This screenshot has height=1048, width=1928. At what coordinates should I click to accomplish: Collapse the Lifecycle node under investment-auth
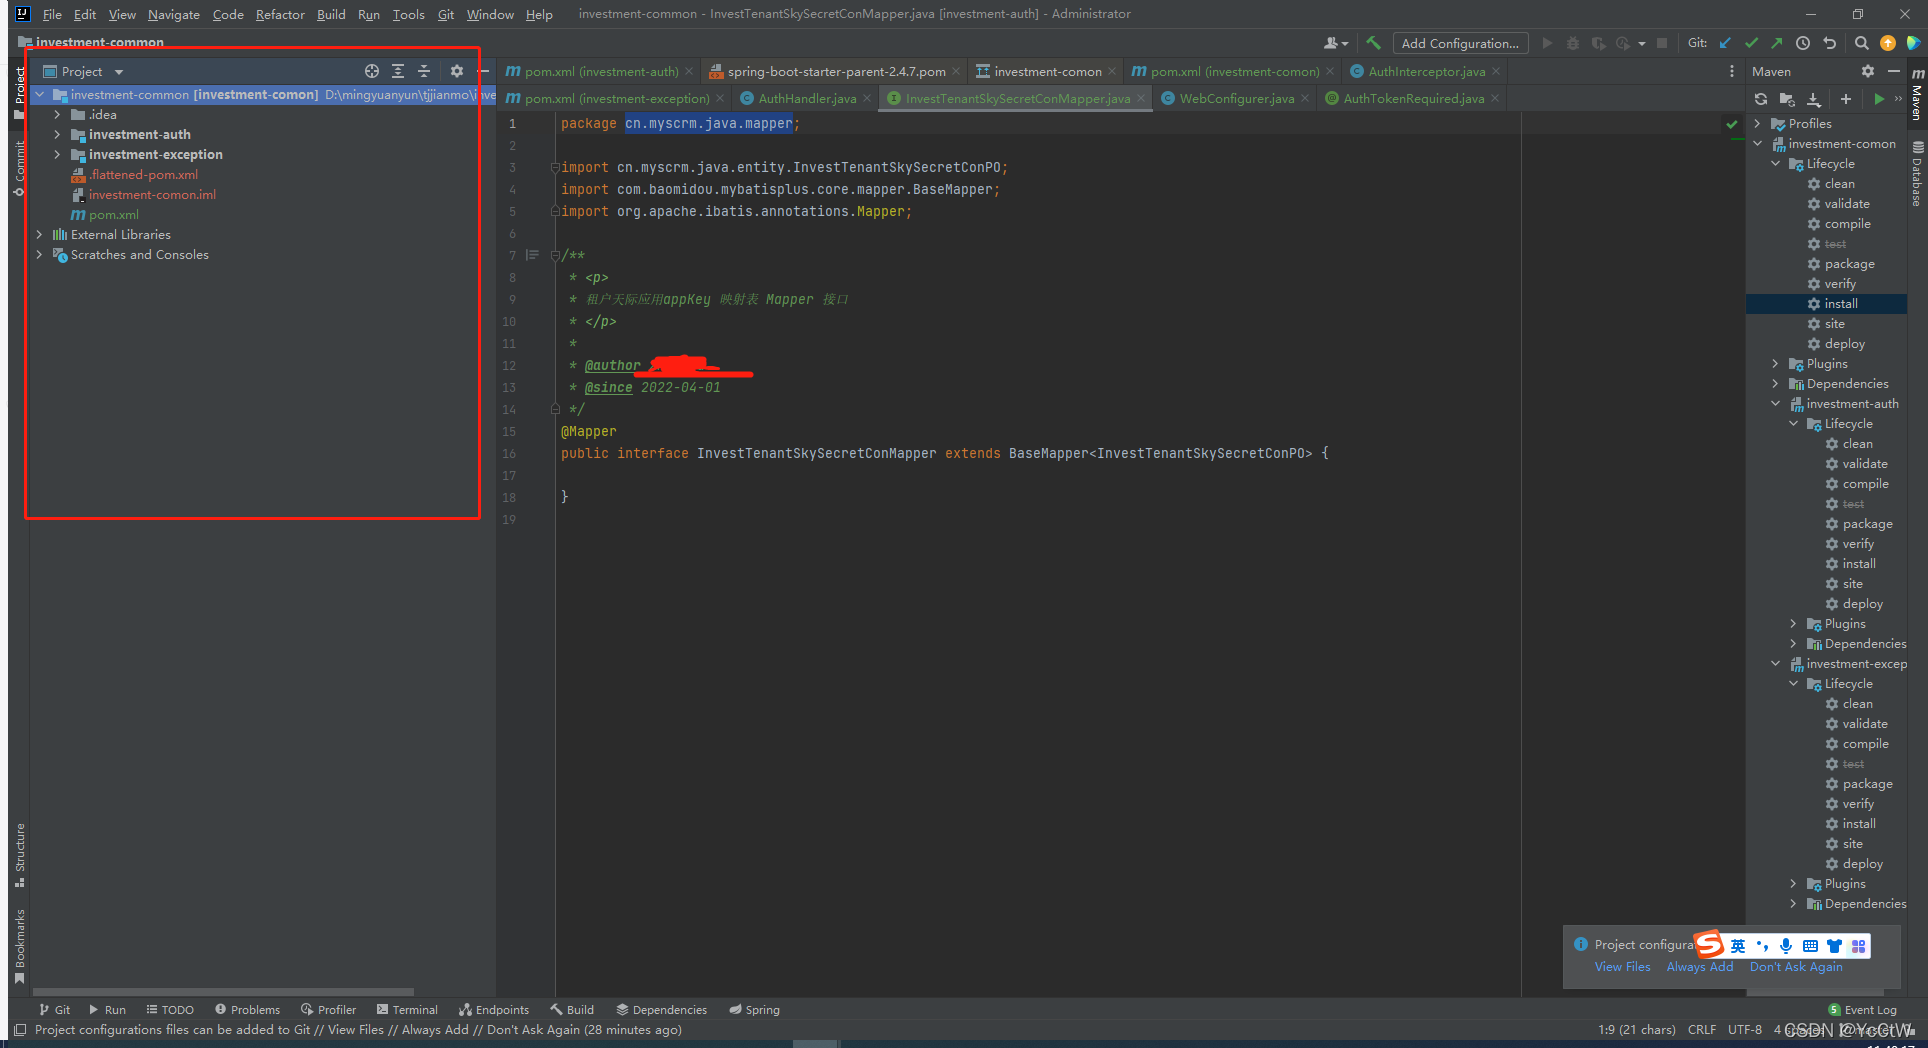coord(1793,423)
